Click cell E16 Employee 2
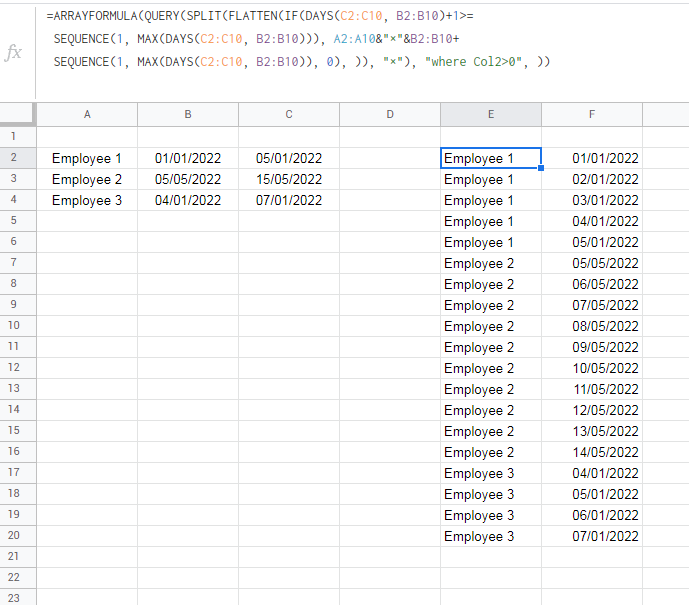 pyautogui.click(x=491, y=452)
